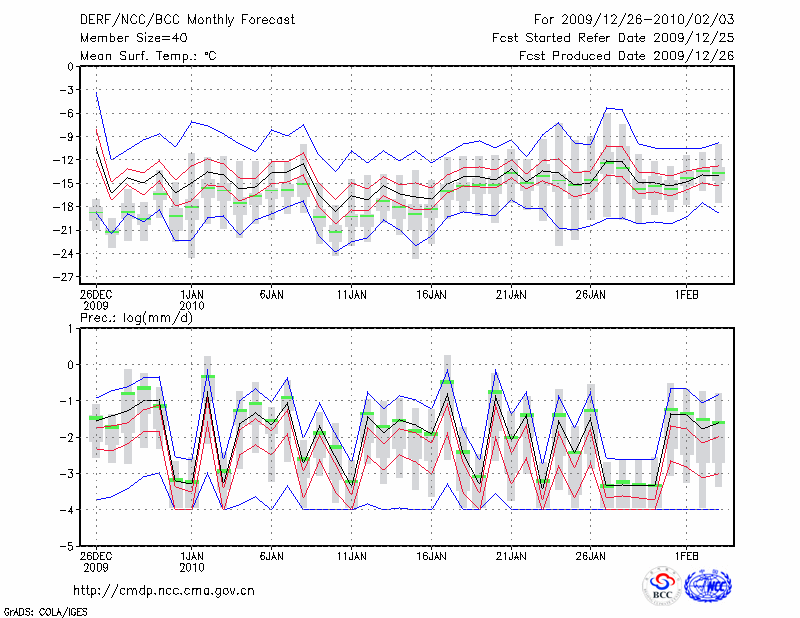Image resolution: width=800 pixels, height=618 pixels.
Task: Open the cmdp.ncc.cma.gov.cn link
Action: 164,590
